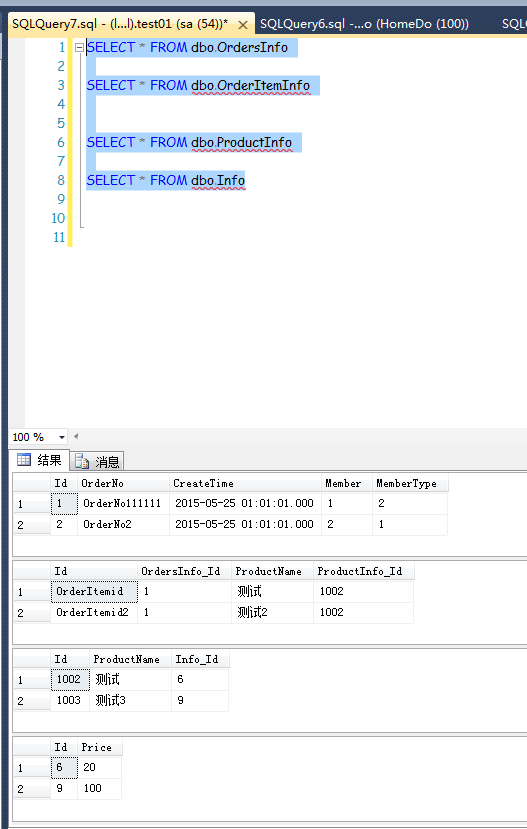Click the dbo.ProductInfo text on line 6
527x829 pixels.
[x=242, y=143]
